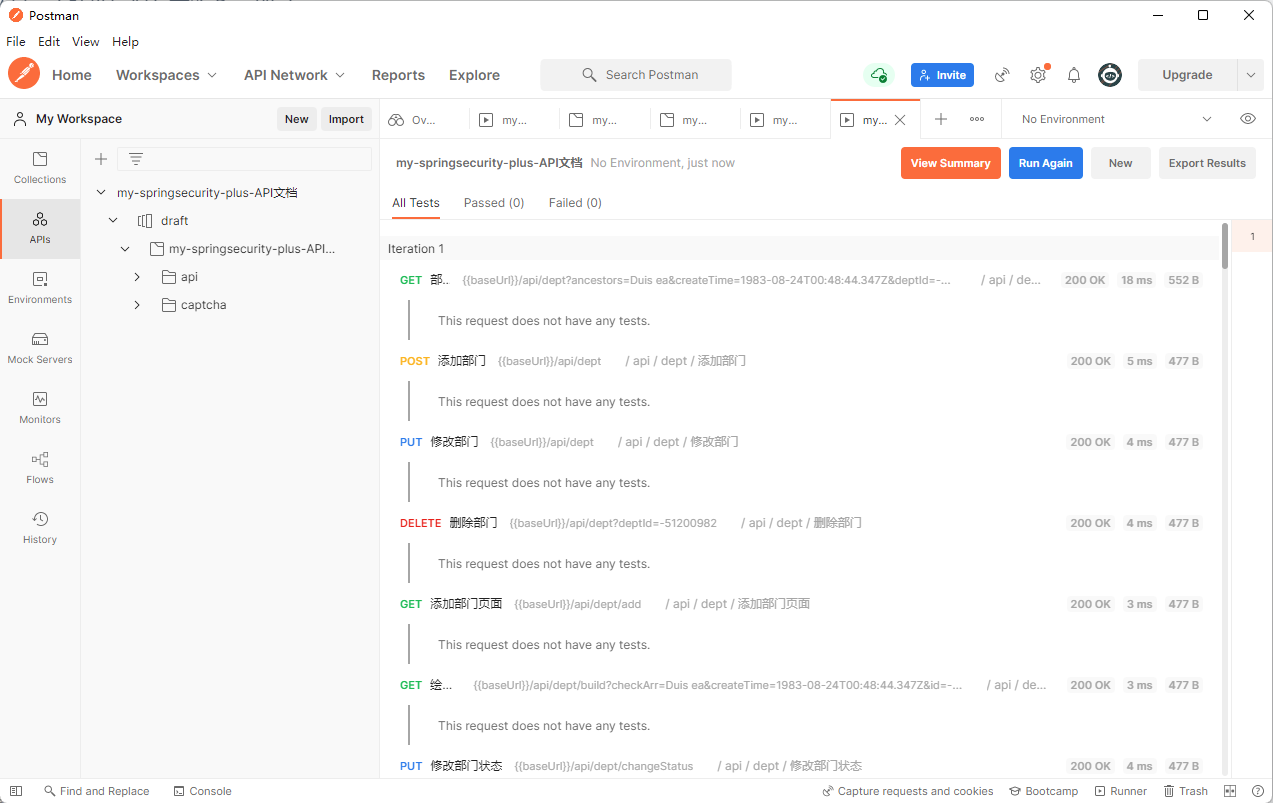This screenshot has height=803, width=1273.
Task: Click the Export Results button
Action: 1207,163
